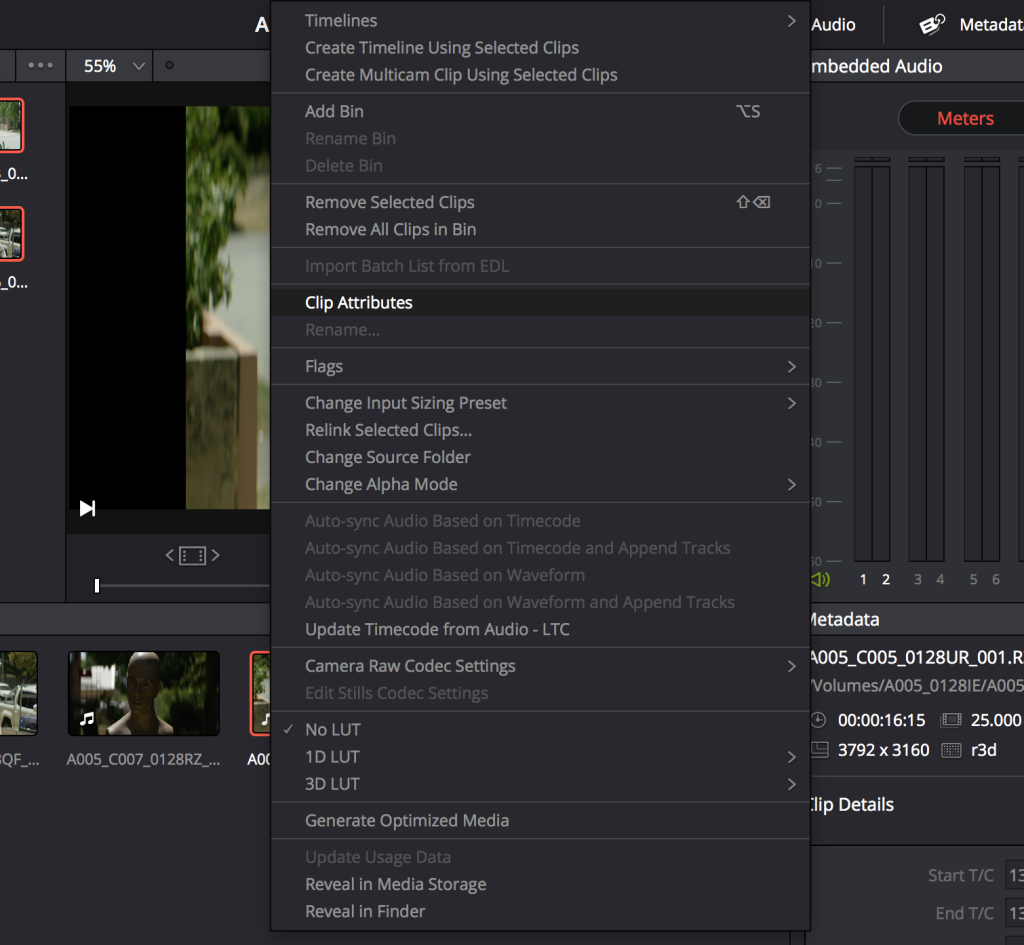
Task: Open the Metadata panel tag icon
Action: click(x=932, y=25)
